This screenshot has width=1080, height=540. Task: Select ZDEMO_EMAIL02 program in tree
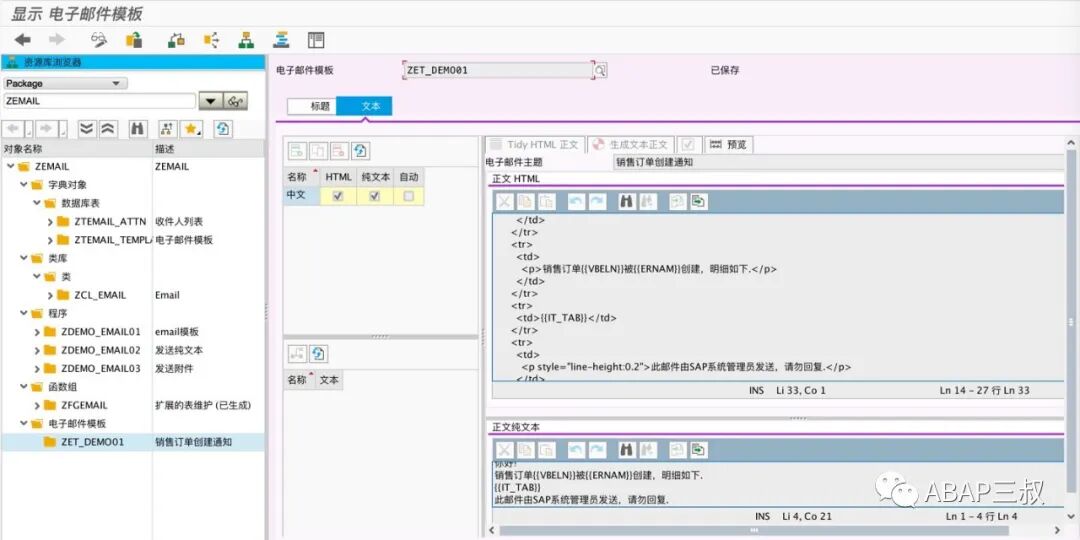101,351
